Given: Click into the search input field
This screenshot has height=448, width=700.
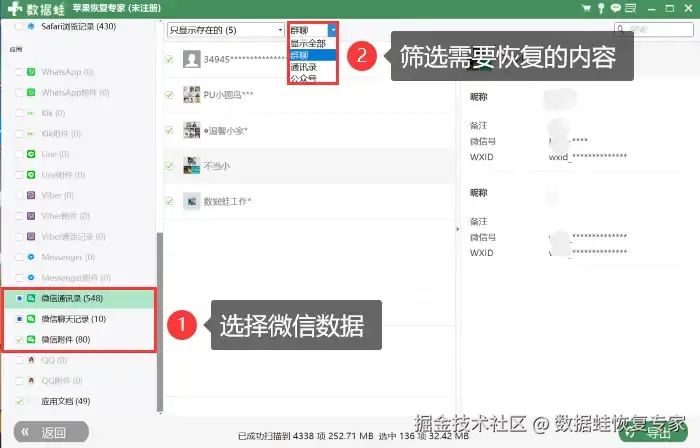Looking at the screenshot, I should [x=654, y=29].
